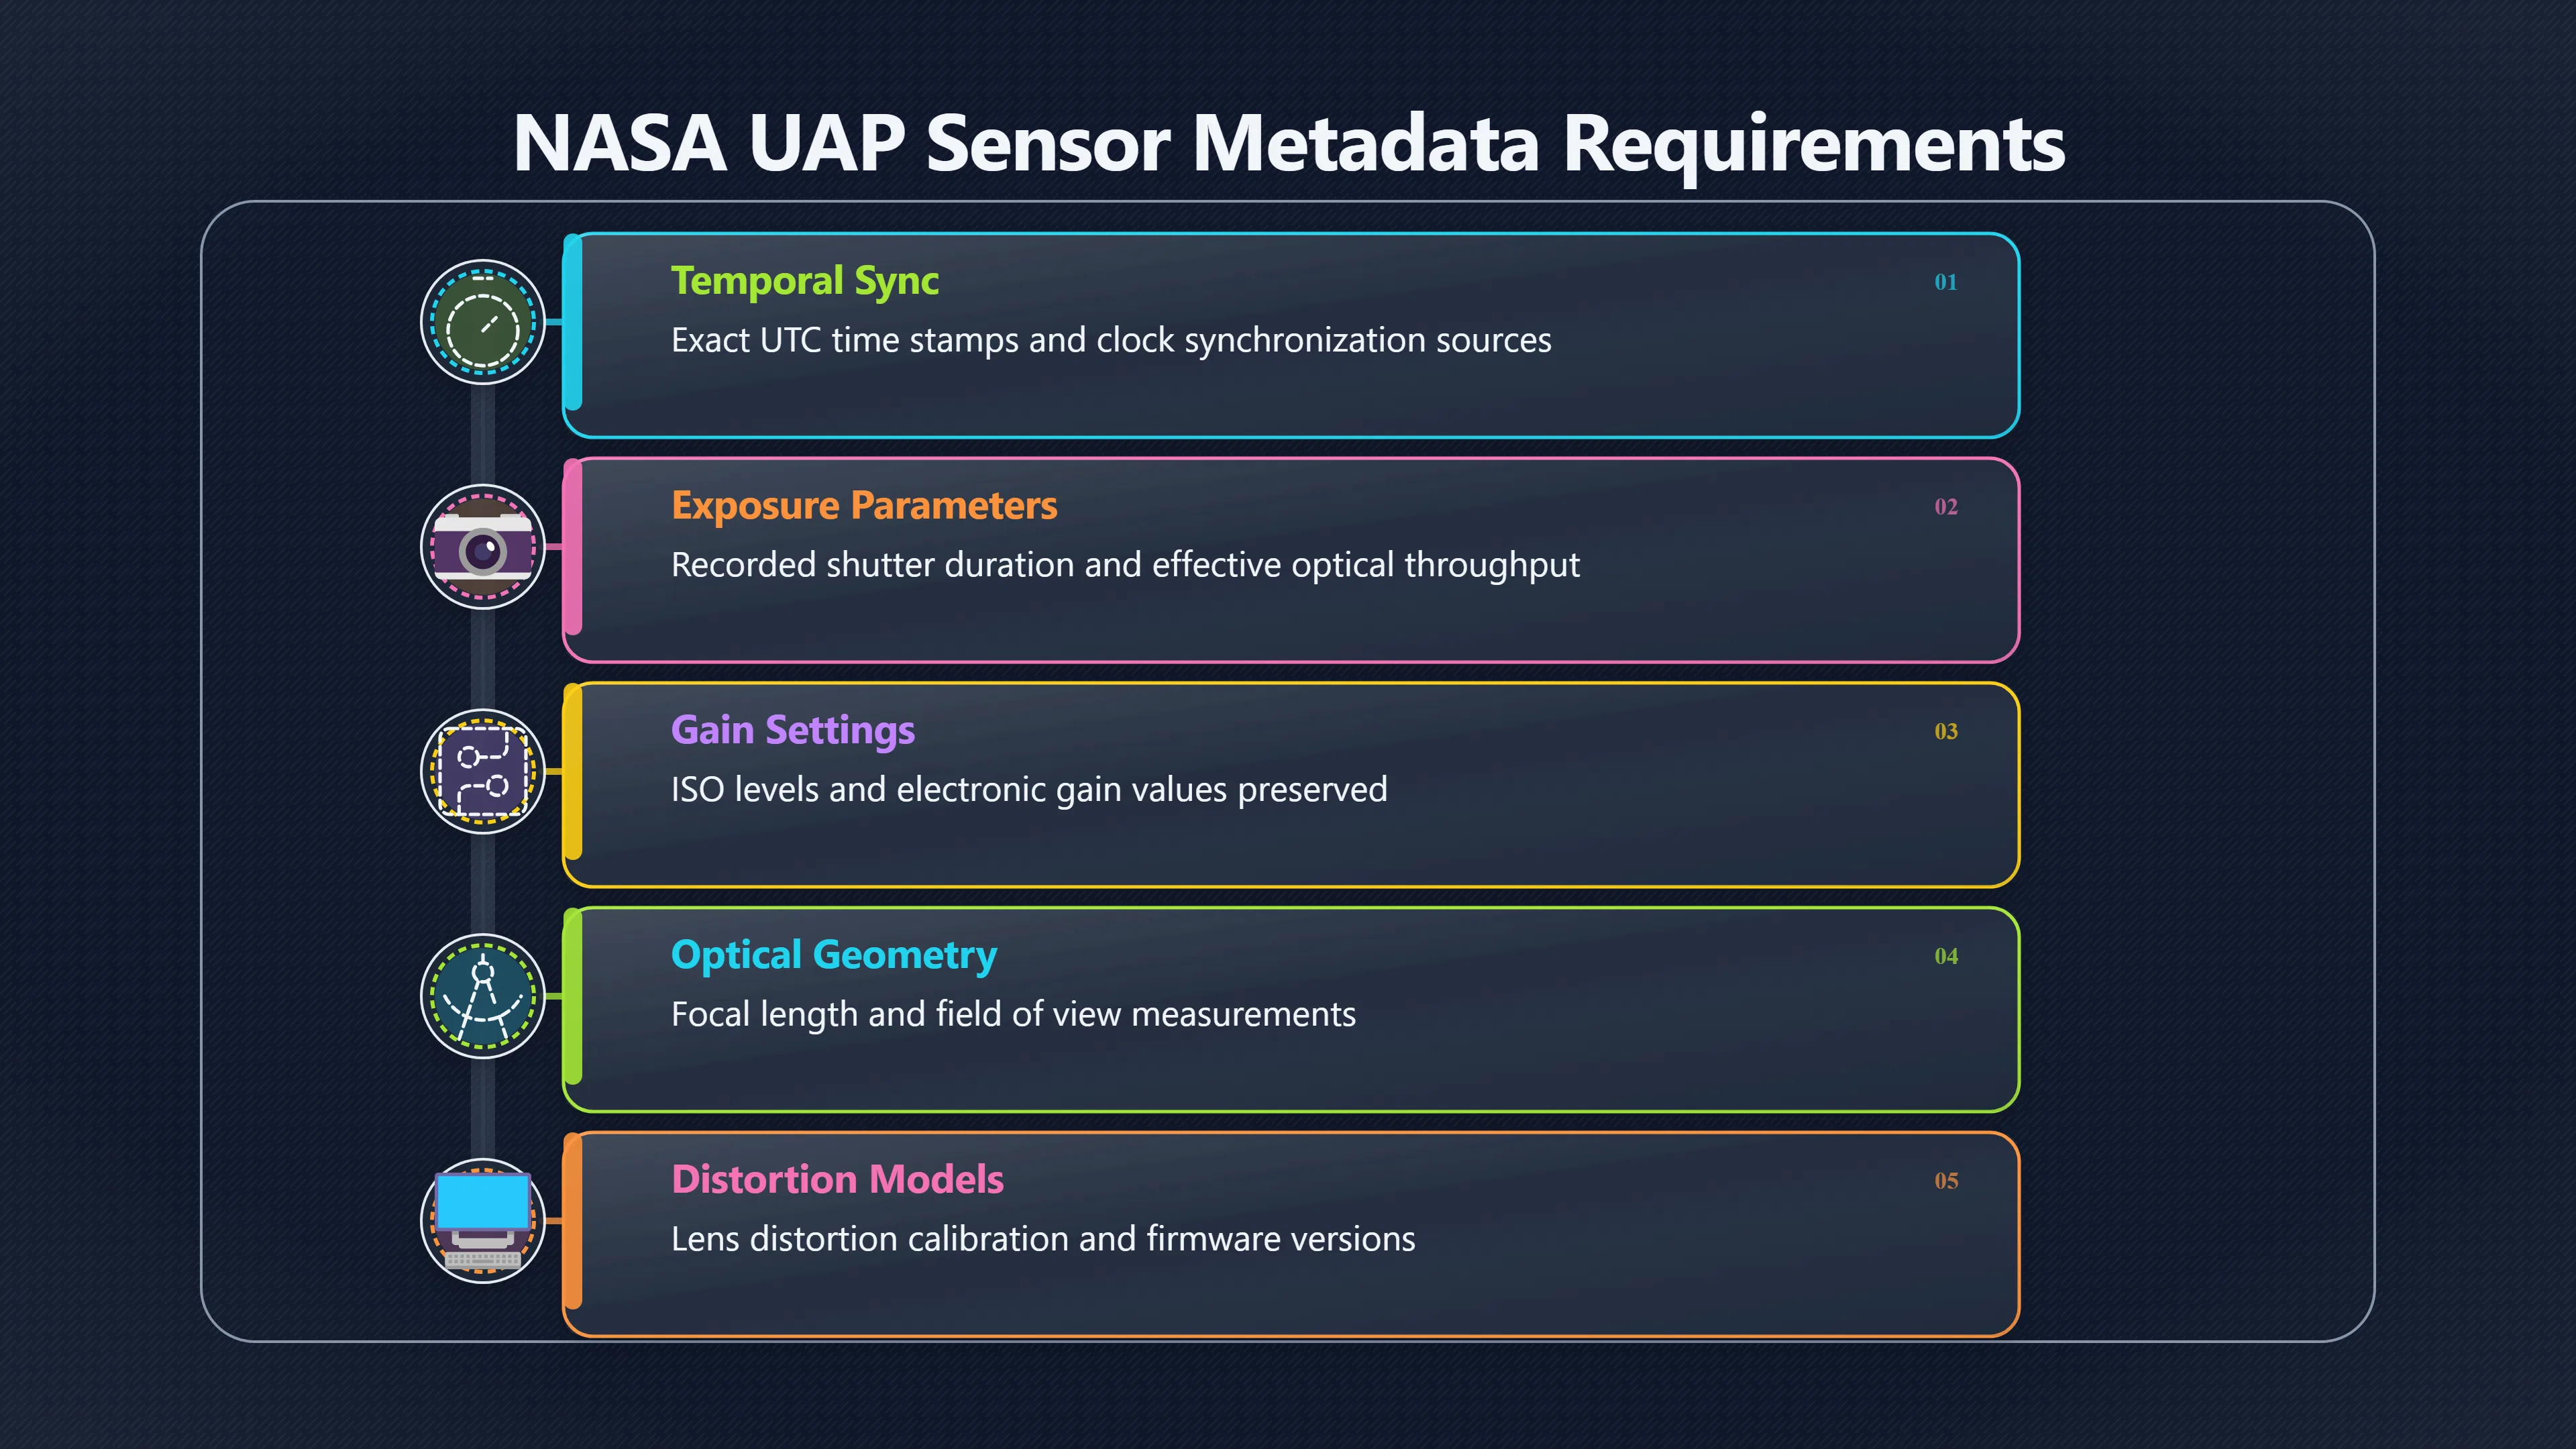The width and height of the screenshot is (2576, 1449).
Task: Select the Temporal Sync heading
Action: click(805, 281)
